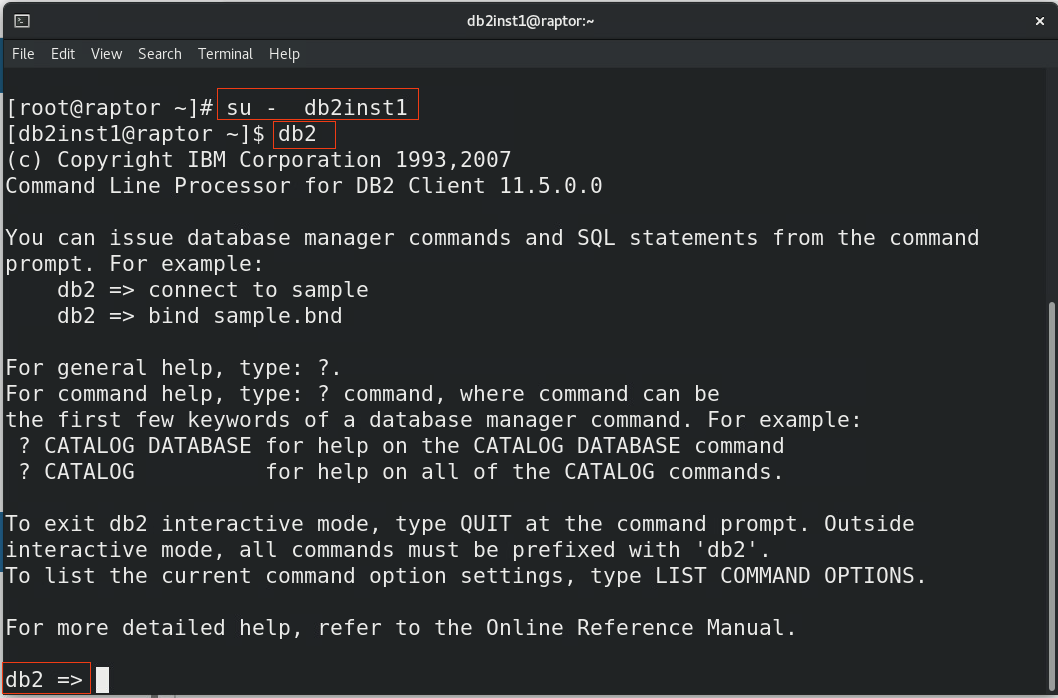The width and height of the screenshot is (1058, 698).
Task: Click the terminal icon in the title bar
Action: click(22, 21)
